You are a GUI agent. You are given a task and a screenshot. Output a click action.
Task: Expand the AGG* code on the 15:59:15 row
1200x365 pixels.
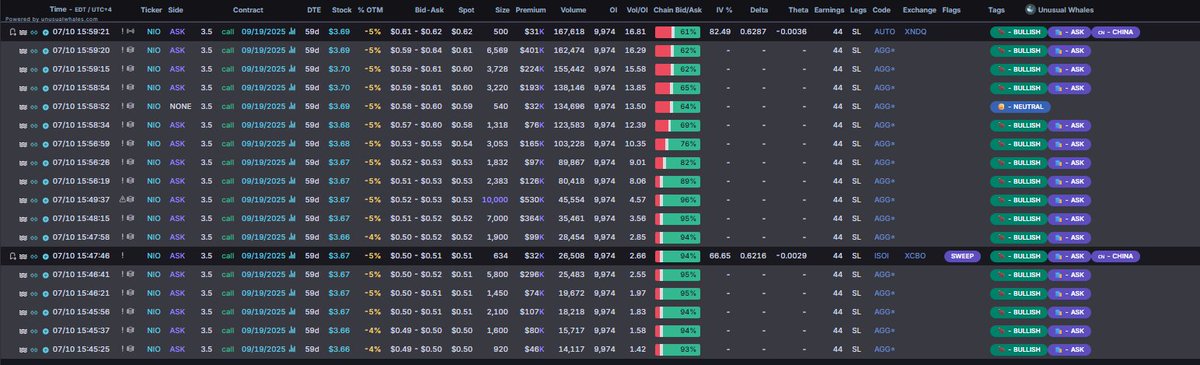[x=884, y=70]
